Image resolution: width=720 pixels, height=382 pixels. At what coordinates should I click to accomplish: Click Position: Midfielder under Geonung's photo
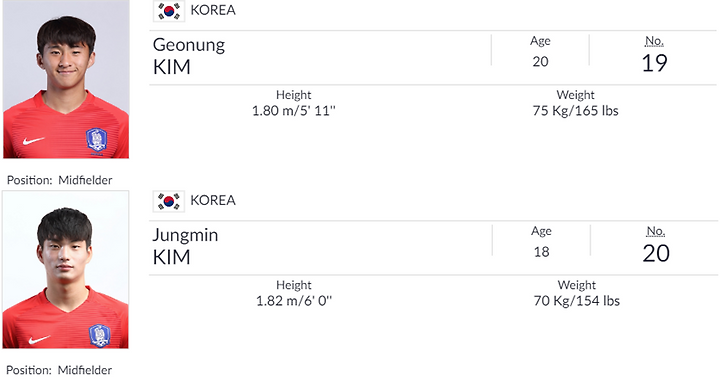60,180
